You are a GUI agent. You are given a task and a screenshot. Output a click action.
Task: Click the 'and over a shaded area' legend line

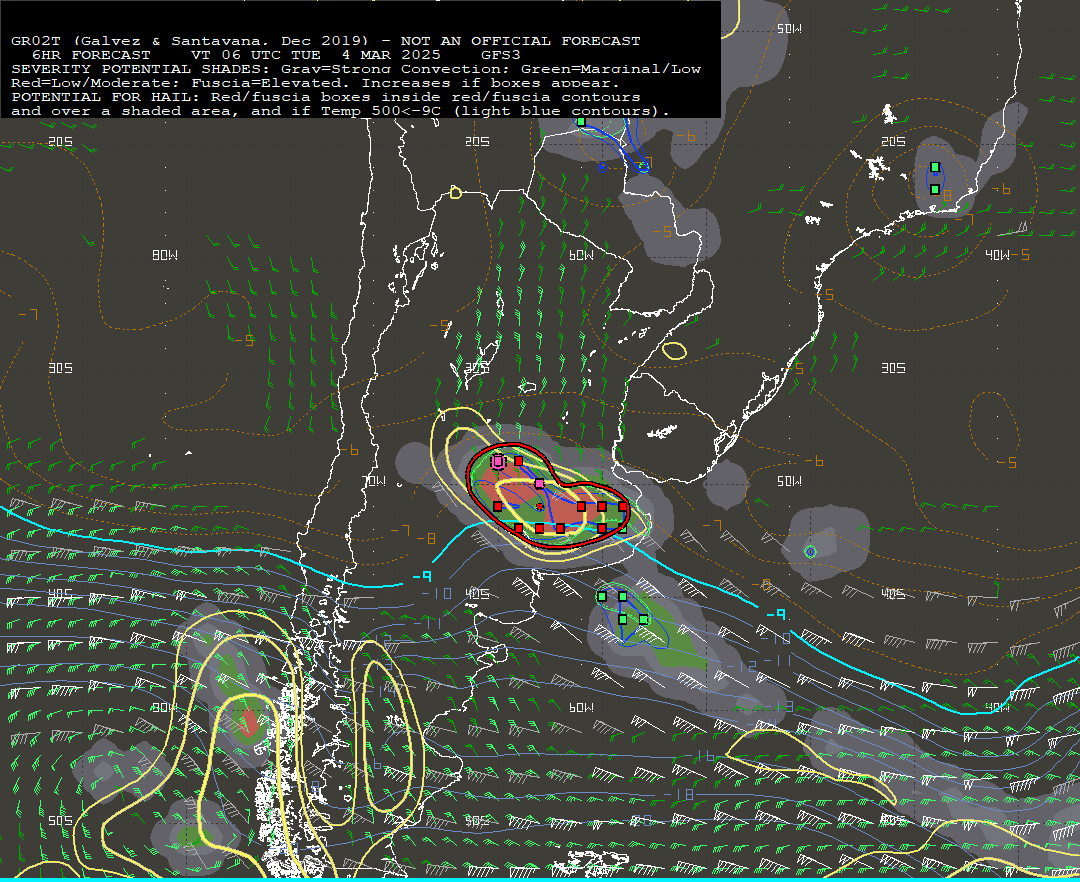coord(340,111)
